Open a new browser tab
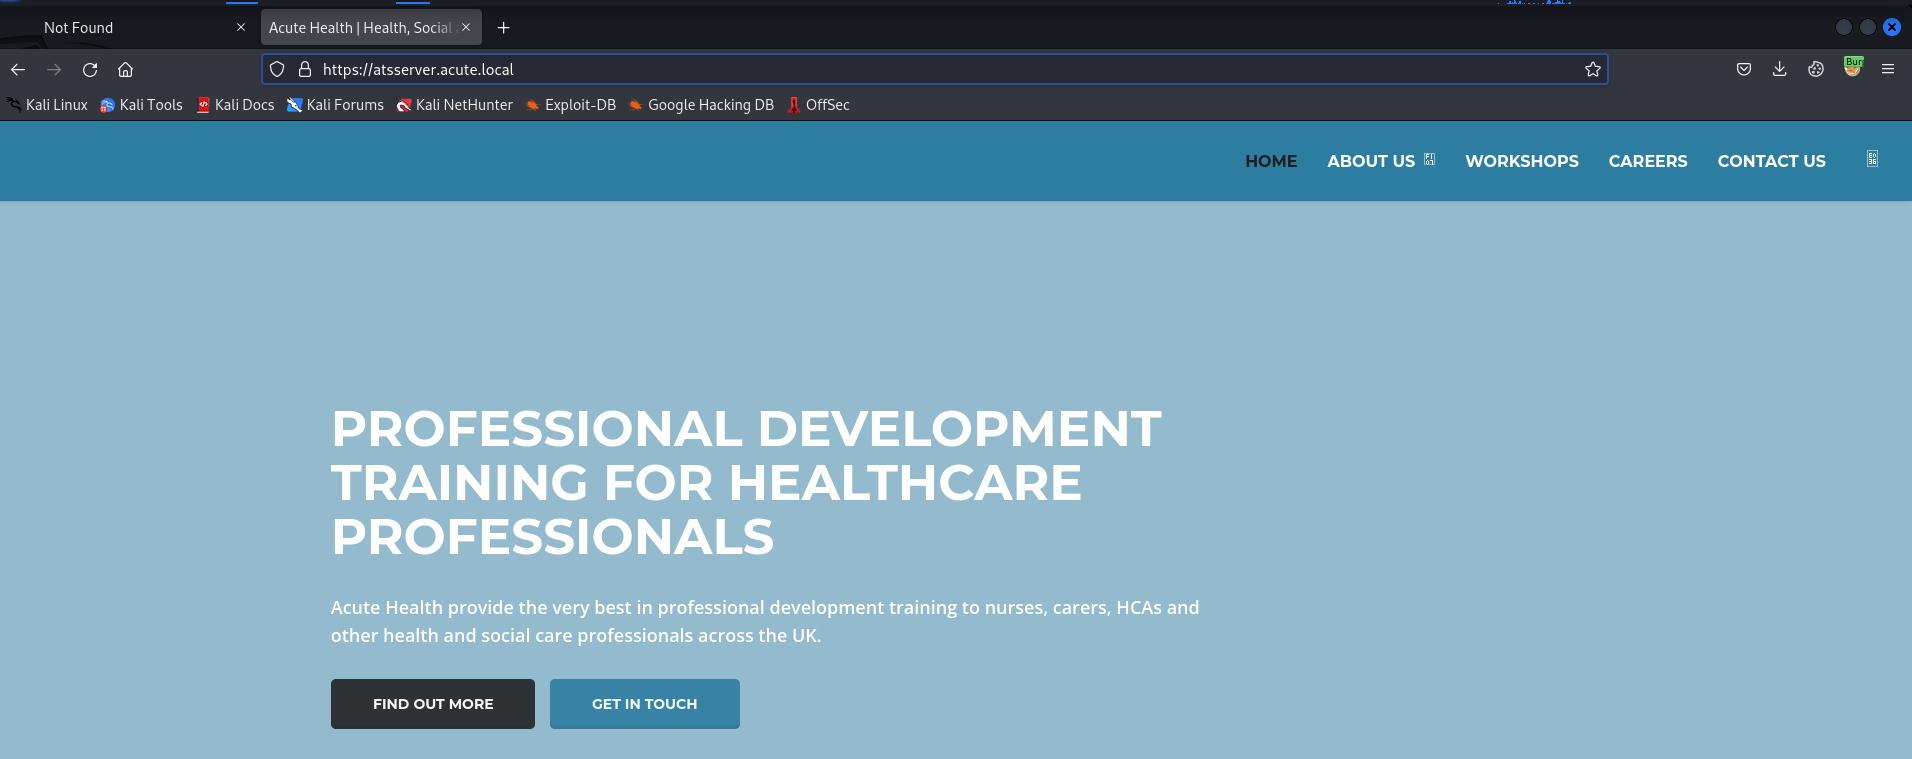The image size is (1912, 759). pos(504,28)
